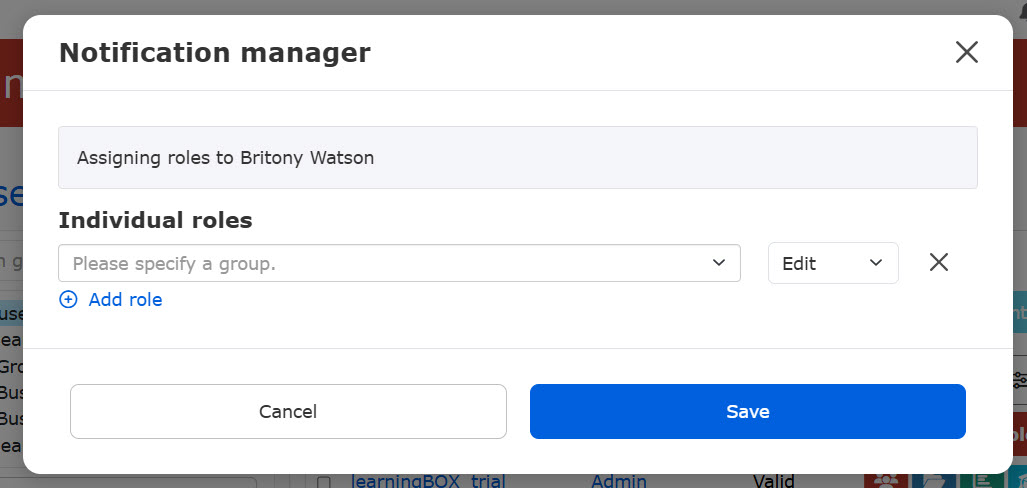Click the chevron arrow of the group selector
The image size is (1027, 488).
pos(718,263)
